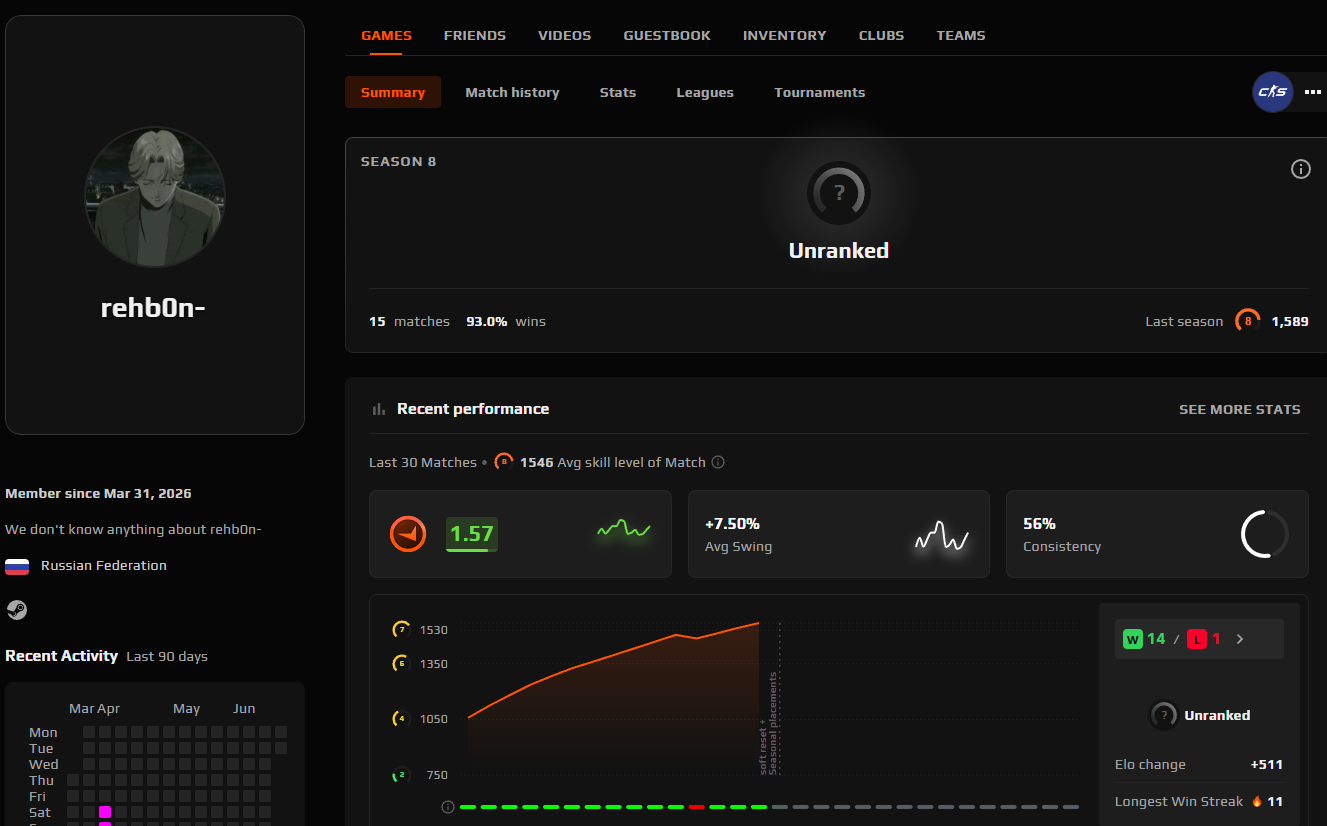Click Unranked badge in the side stats panel
Screen dimensions: 1327x826
(1163, 715)
